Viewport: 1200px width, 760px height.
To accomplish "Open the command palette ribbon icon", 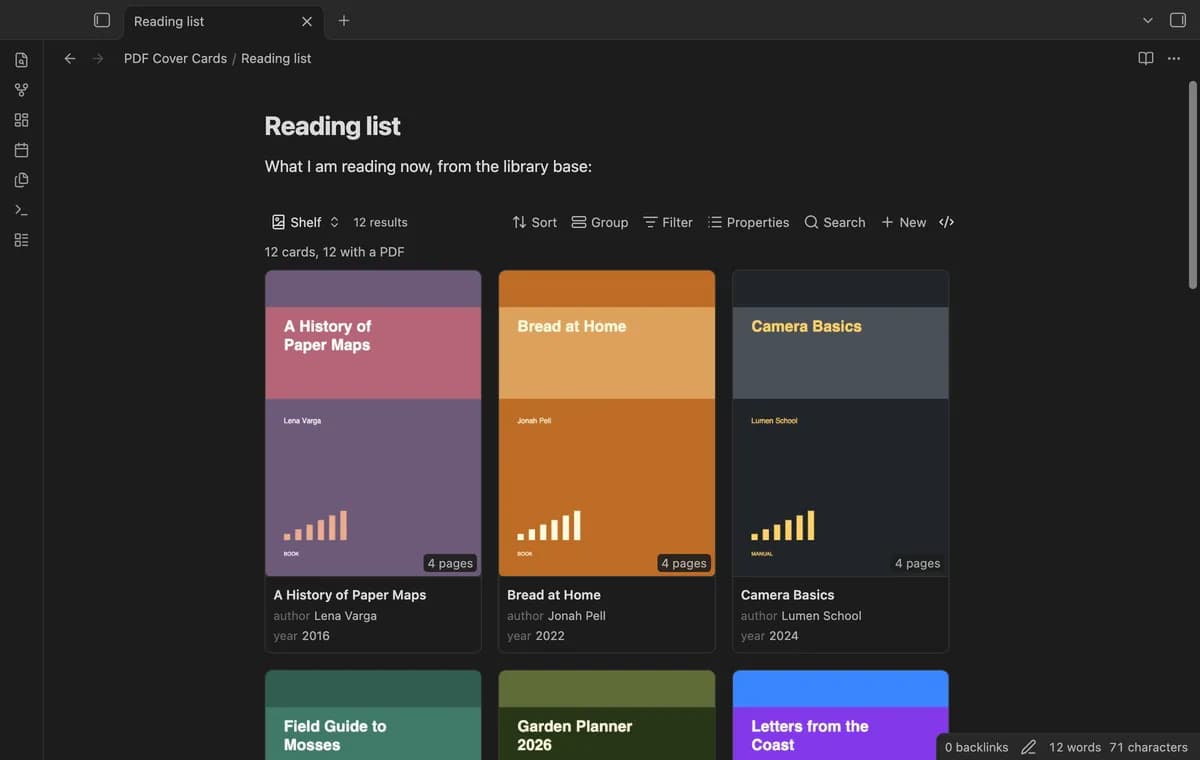I will click(21, 210).
